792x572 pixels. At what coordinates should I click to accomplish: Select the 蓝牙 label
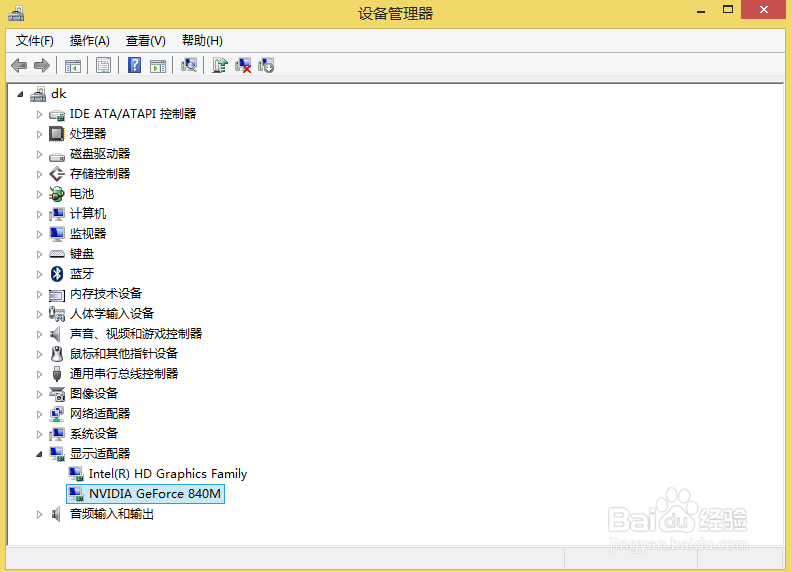click(x=82, y=274)
